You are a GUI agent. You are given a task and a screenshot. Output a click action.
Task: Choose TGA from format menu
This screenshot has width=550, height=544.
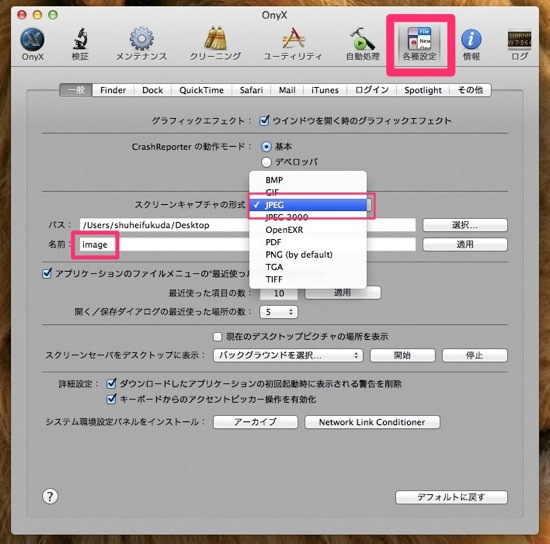(x=308, y=267)
